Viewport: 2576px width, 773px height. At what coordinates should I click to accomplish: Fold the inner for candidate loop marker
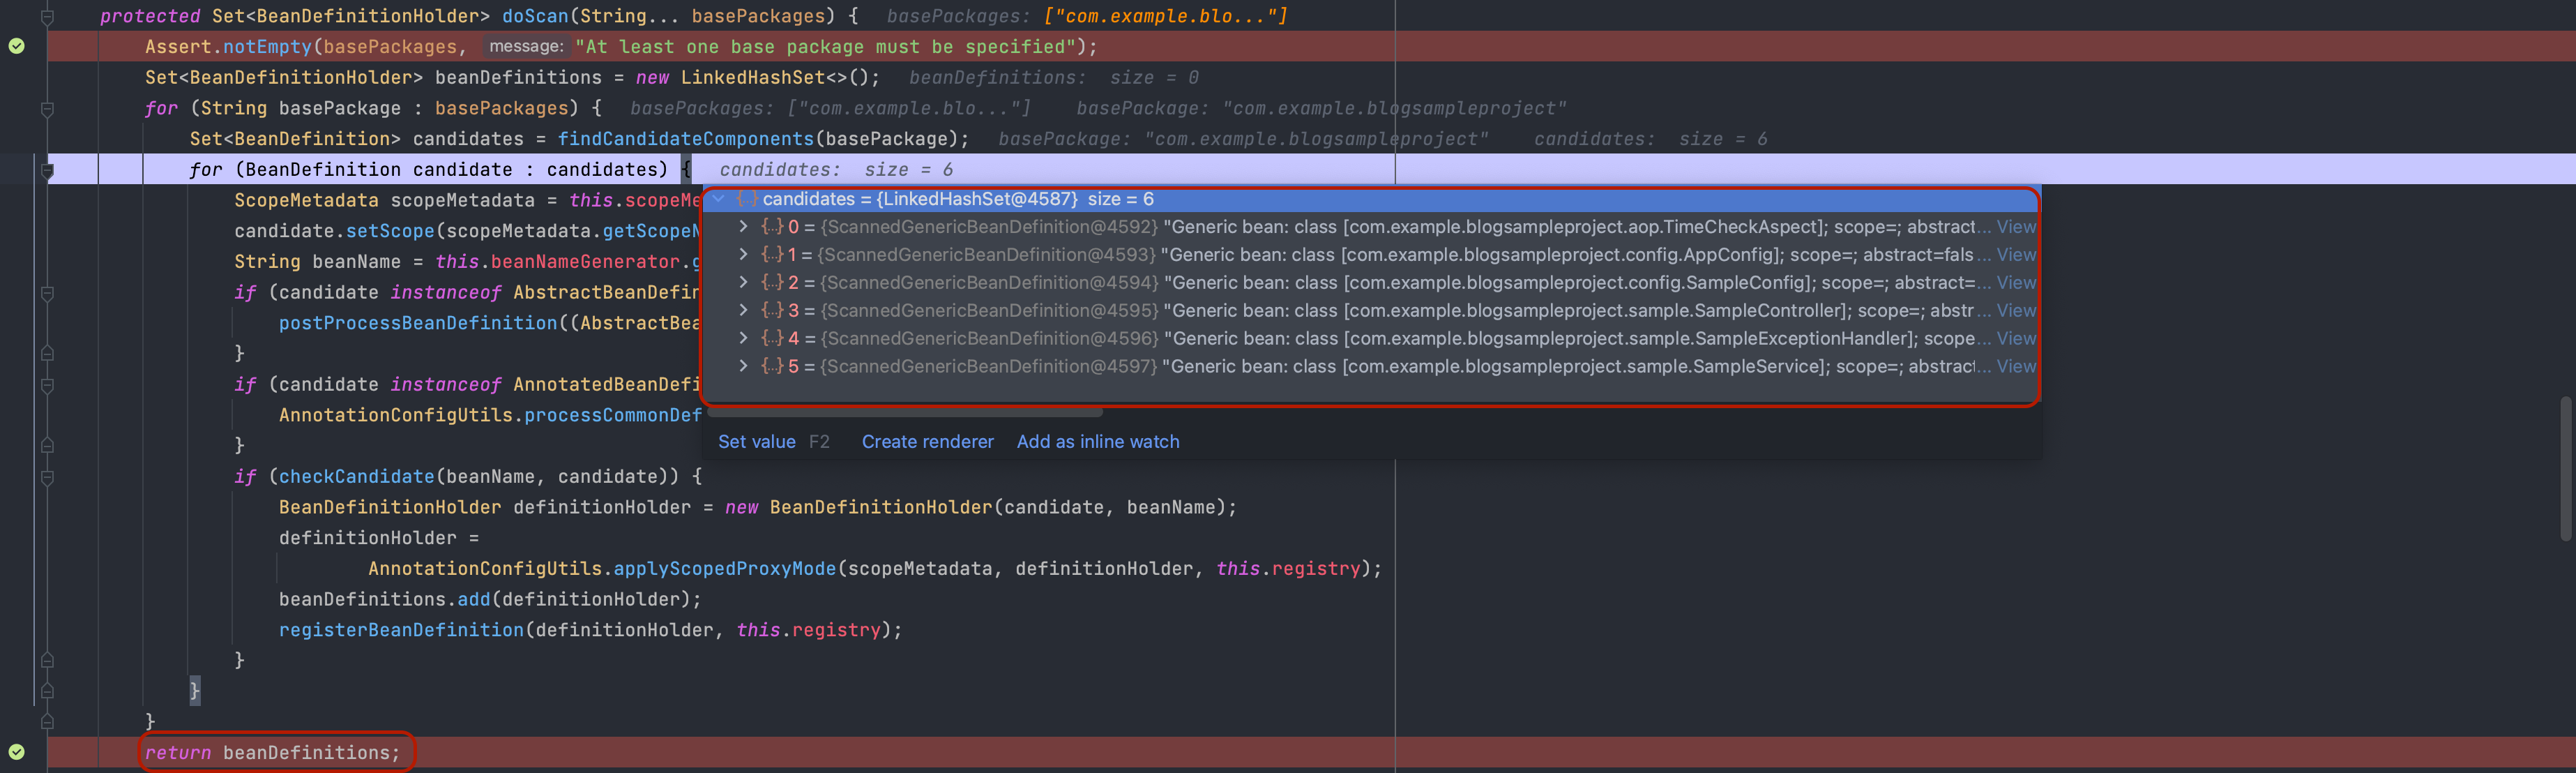pyautogui.click(x=47, y=170)
